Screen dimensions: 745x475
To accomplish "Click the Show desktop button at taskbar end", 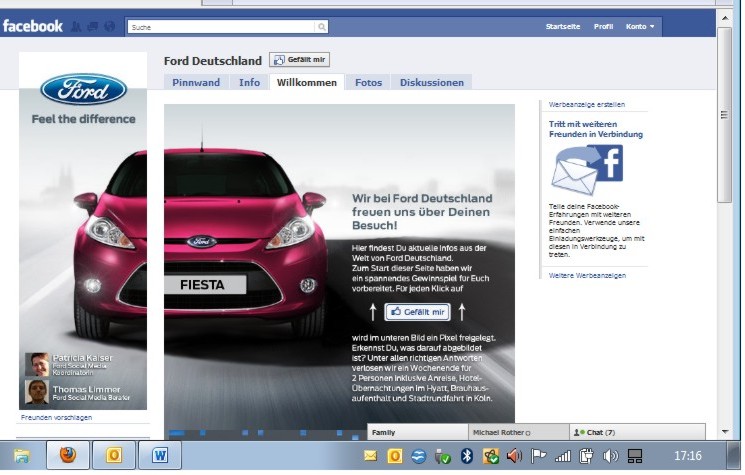I will (x=734, y=456).
